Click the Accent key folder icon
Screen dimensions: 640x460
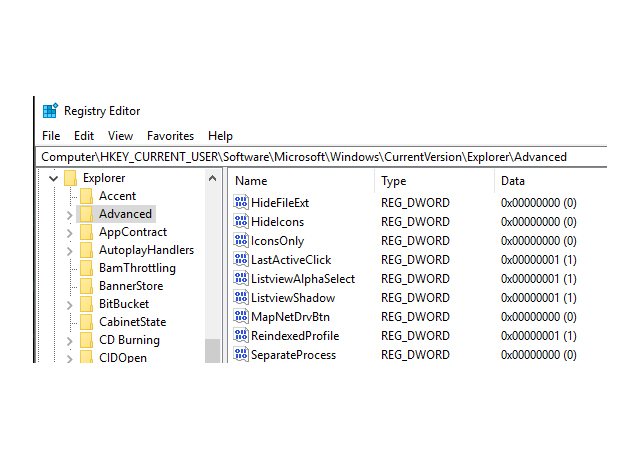(x=87, y=196)
